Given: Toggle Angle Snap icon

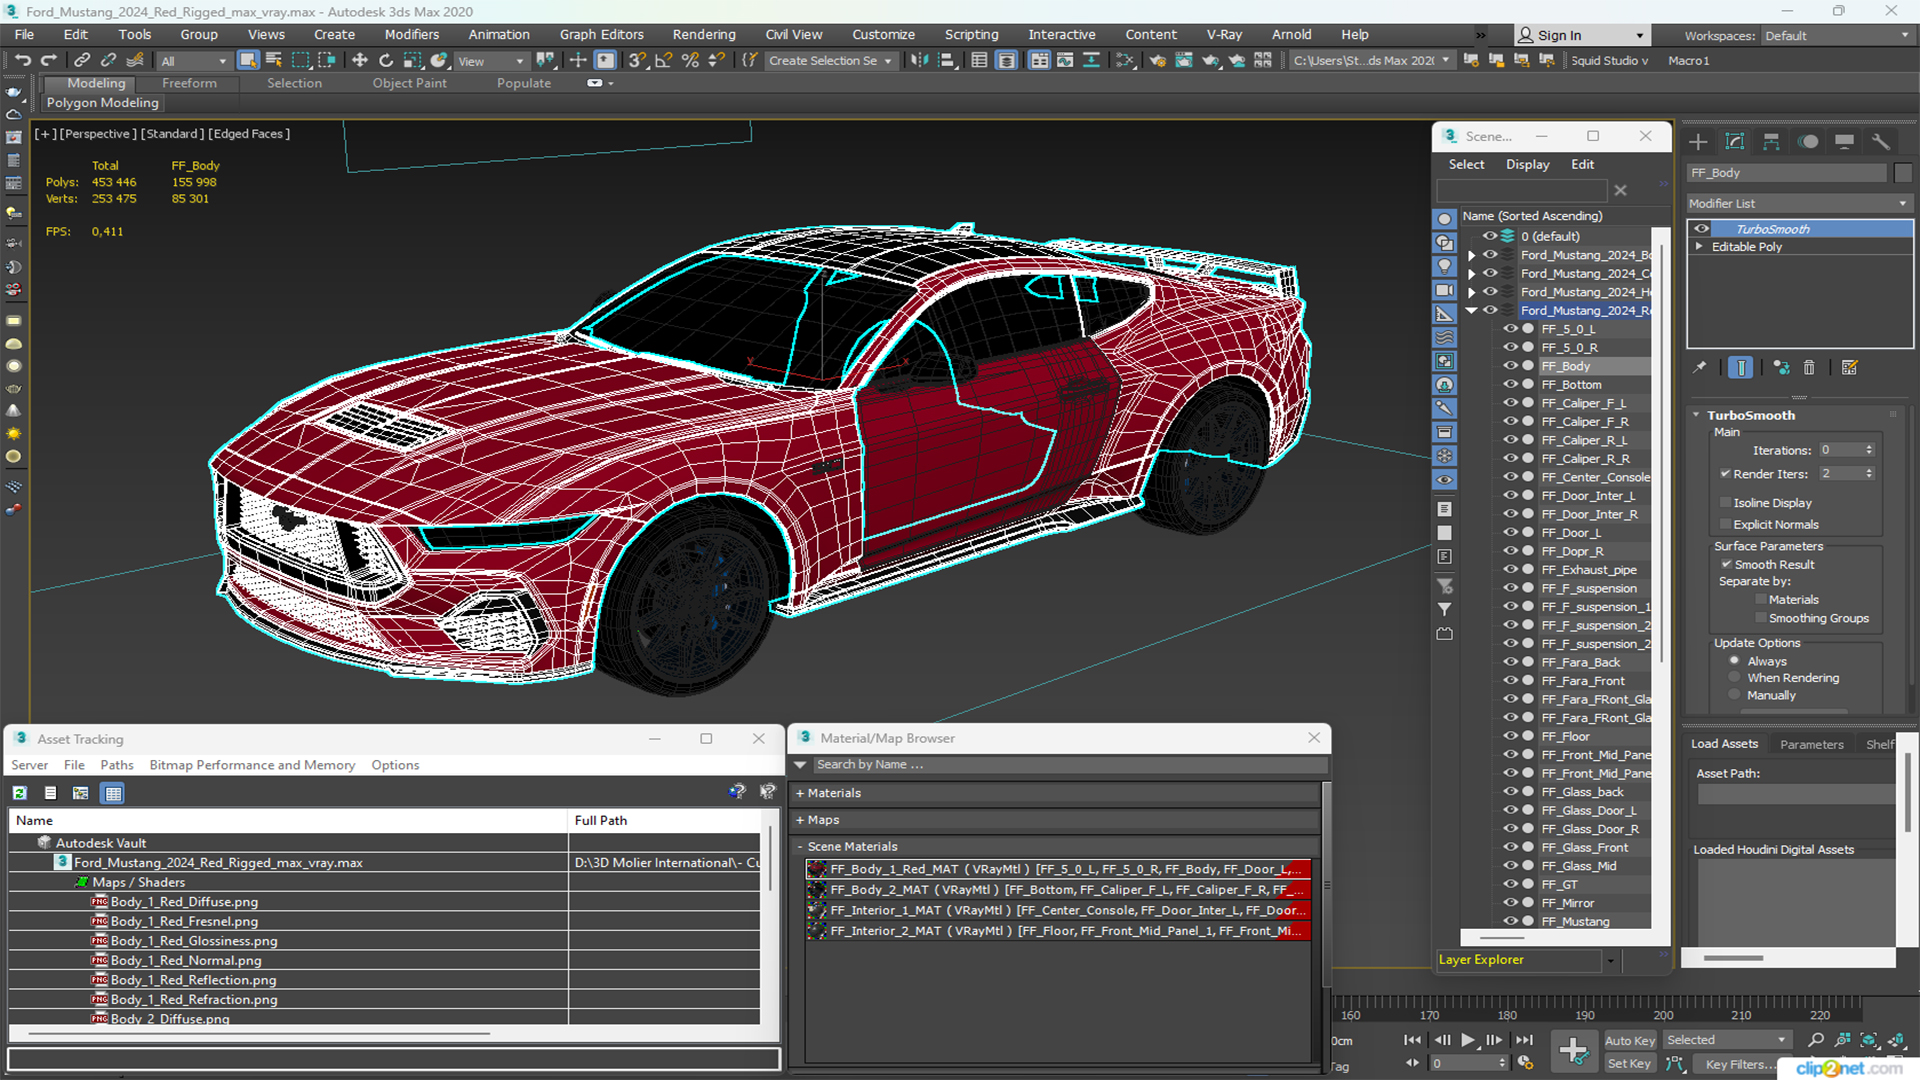Looking at the screenshot, I should [x=663, y=61].
